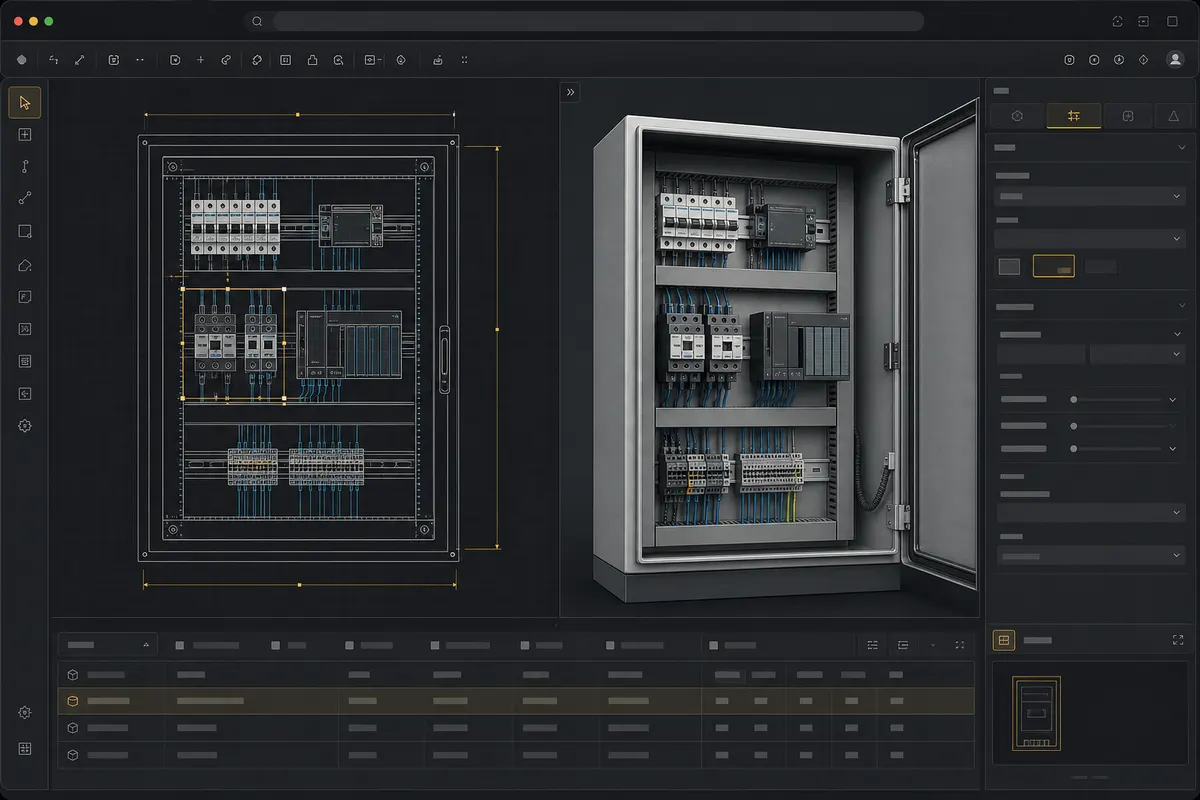Click the tray upload icon in toolbar

point(437,60)
